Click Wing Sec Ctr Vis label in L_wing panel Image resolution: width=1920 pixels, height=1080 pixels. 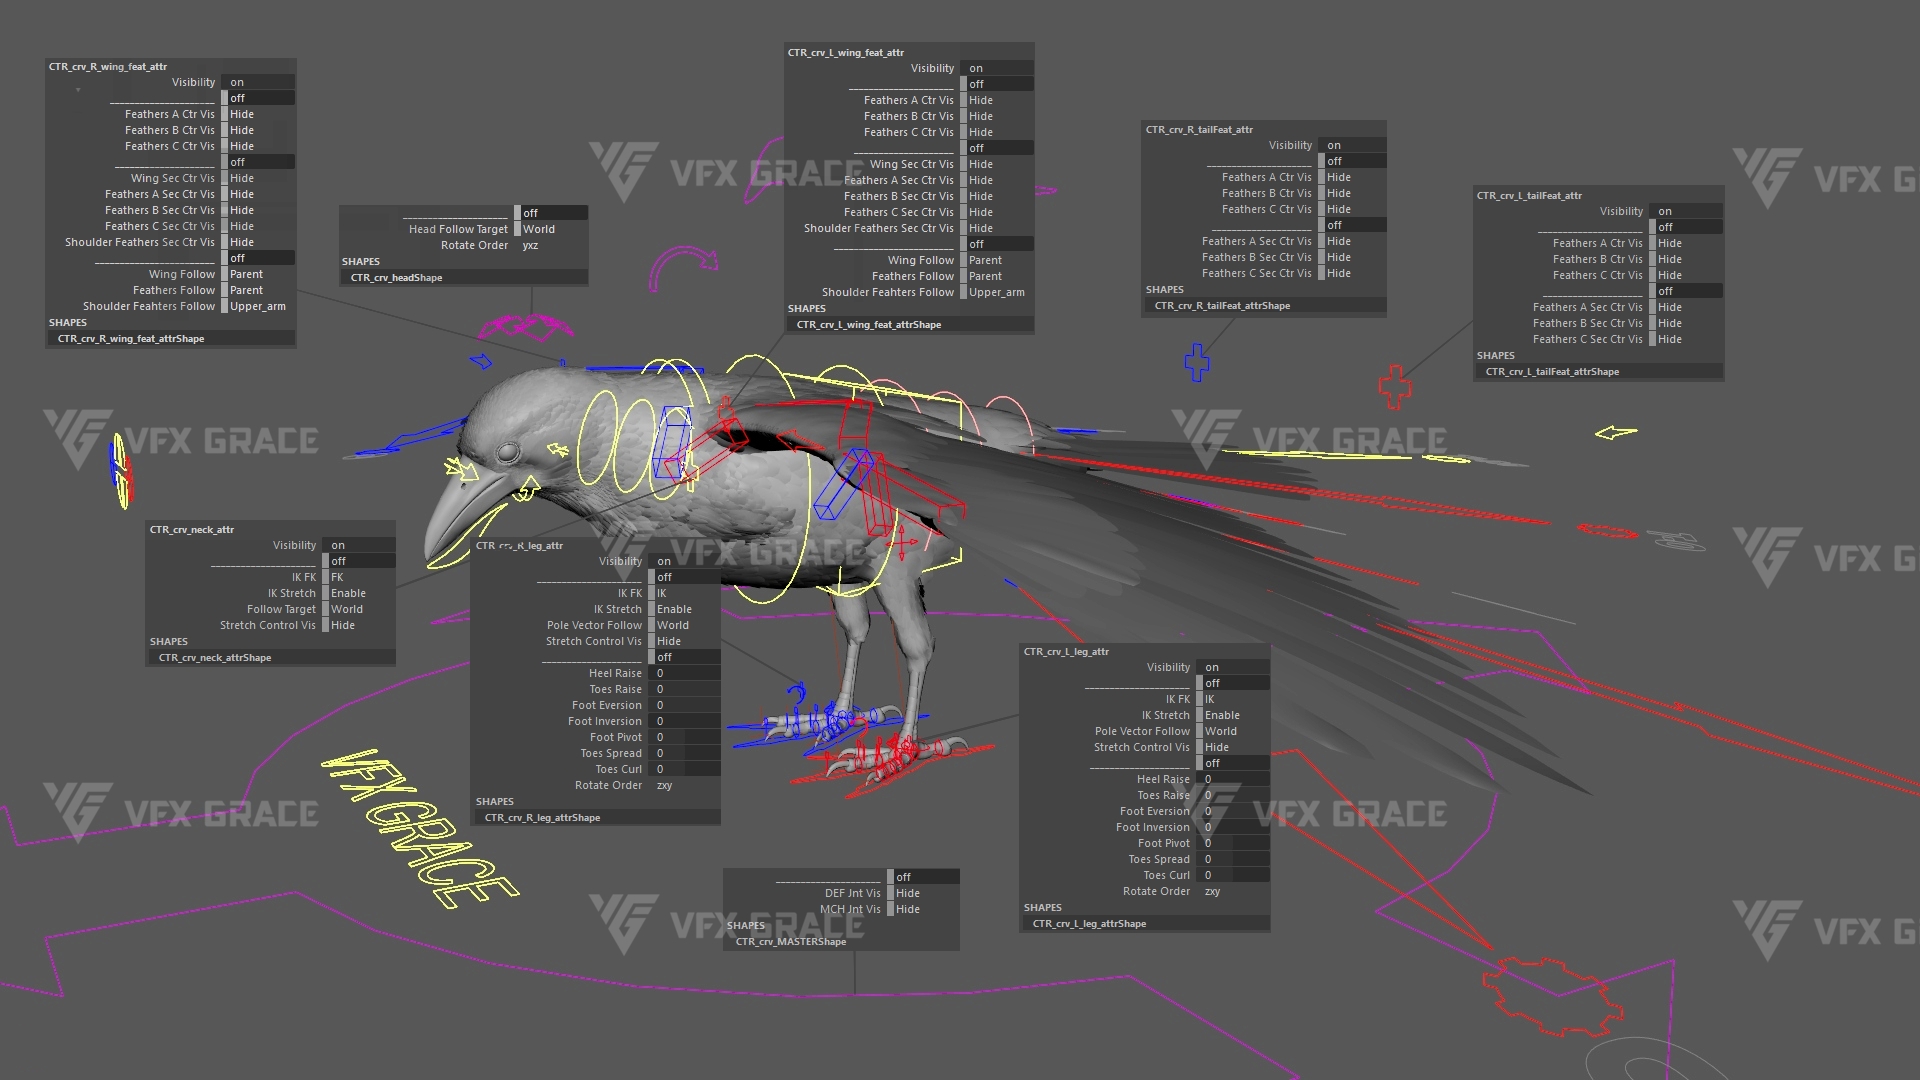(x=911, y=164)
